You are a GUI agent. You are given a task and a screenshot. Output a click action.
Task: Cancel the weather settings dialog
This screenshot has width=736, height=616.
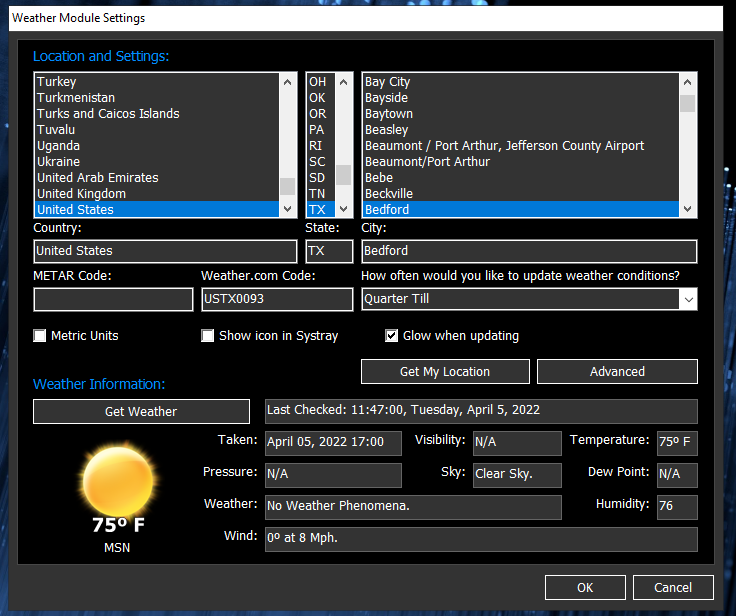pyautogui.click(x=673, y=588)
